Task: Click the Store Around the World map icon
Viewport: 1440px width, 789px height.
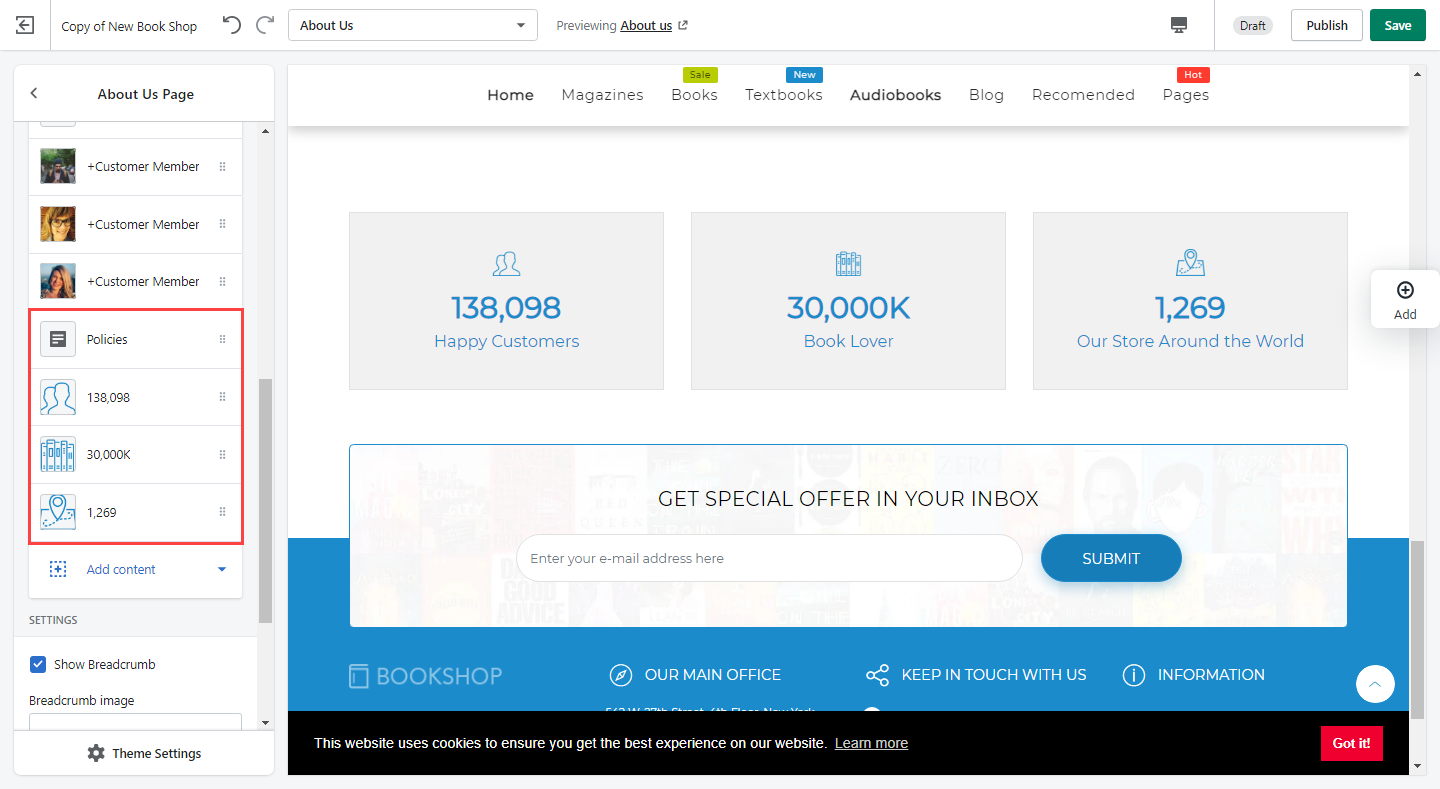Action: 1190,263
